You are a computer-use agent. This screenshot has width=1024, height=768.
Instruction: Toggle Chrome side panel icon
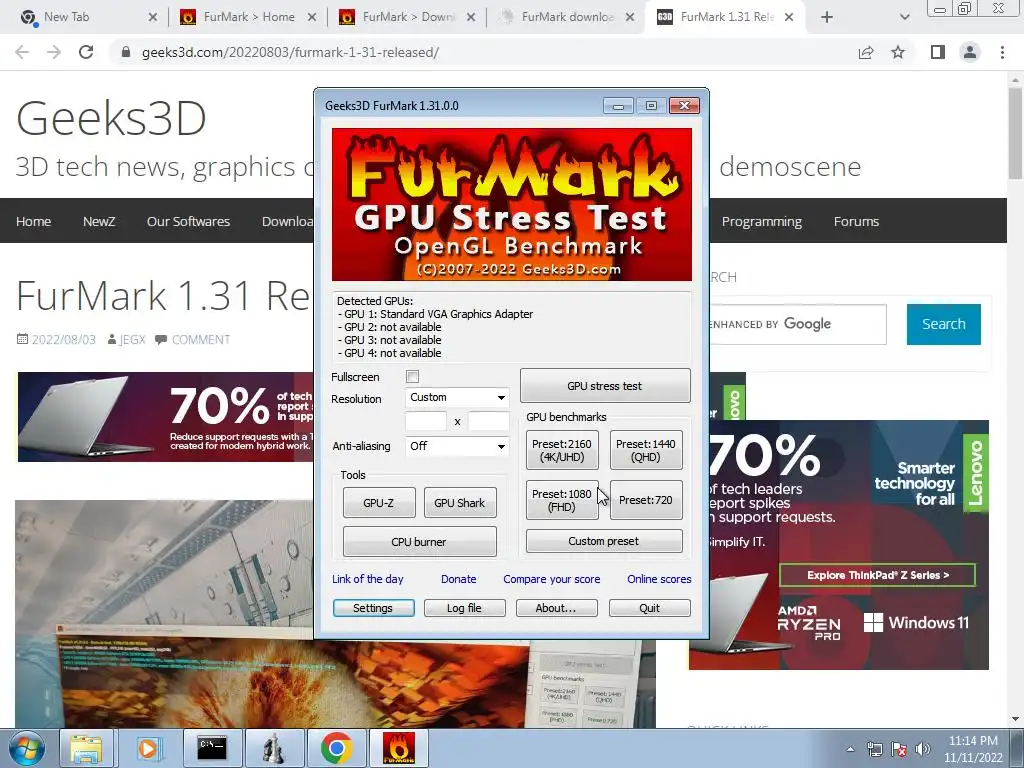click(x=938, y=52)
